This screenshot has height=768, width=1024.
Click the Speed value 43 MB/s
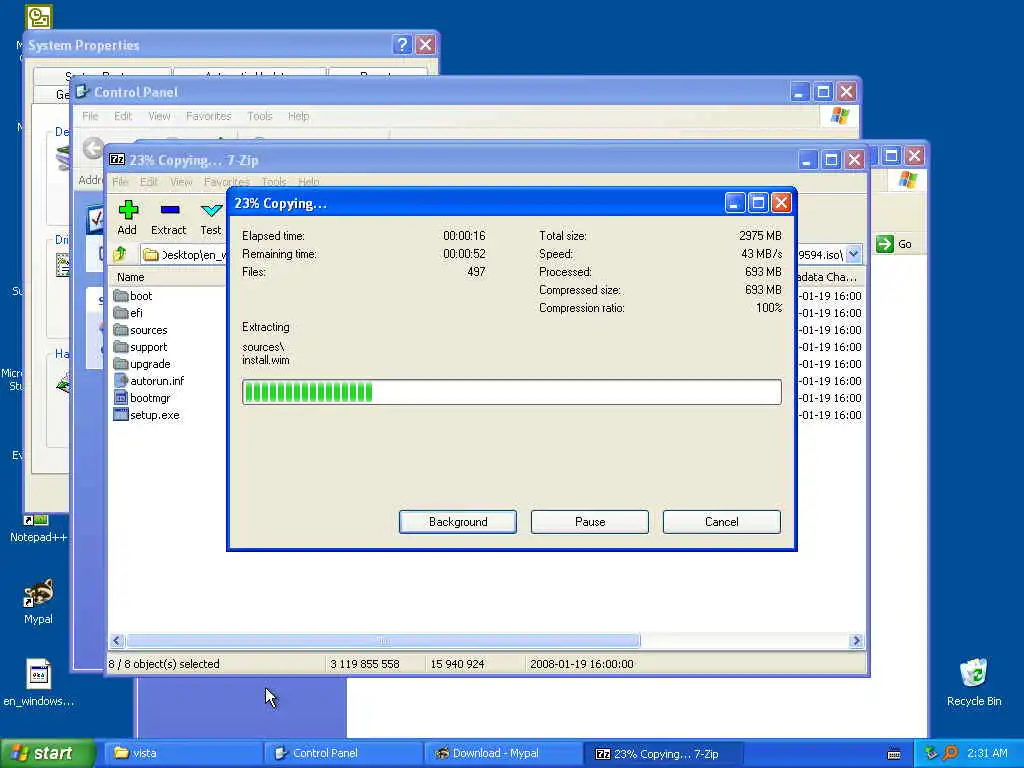tap(761, 253)
